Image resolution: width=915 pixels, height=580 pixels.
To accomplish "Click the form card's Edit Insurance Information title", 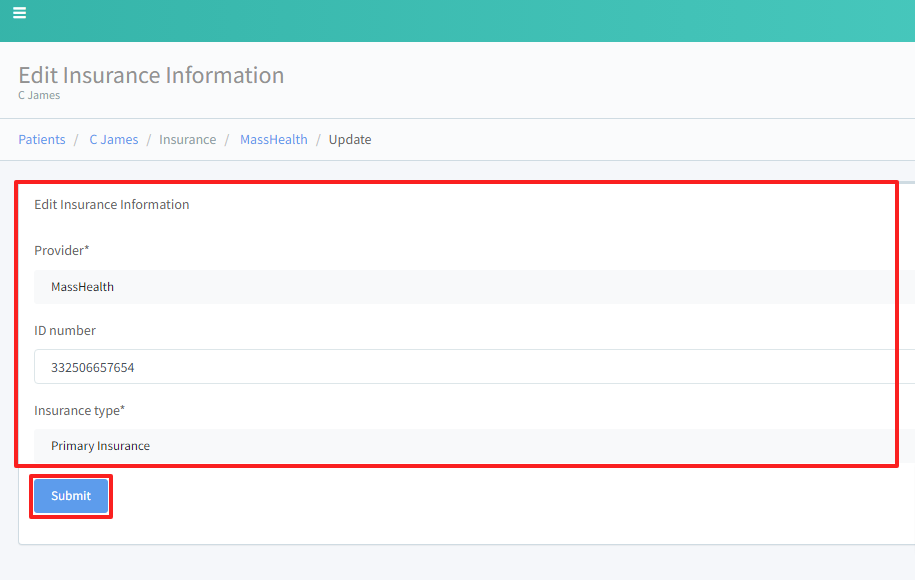I will pos(112,204).
